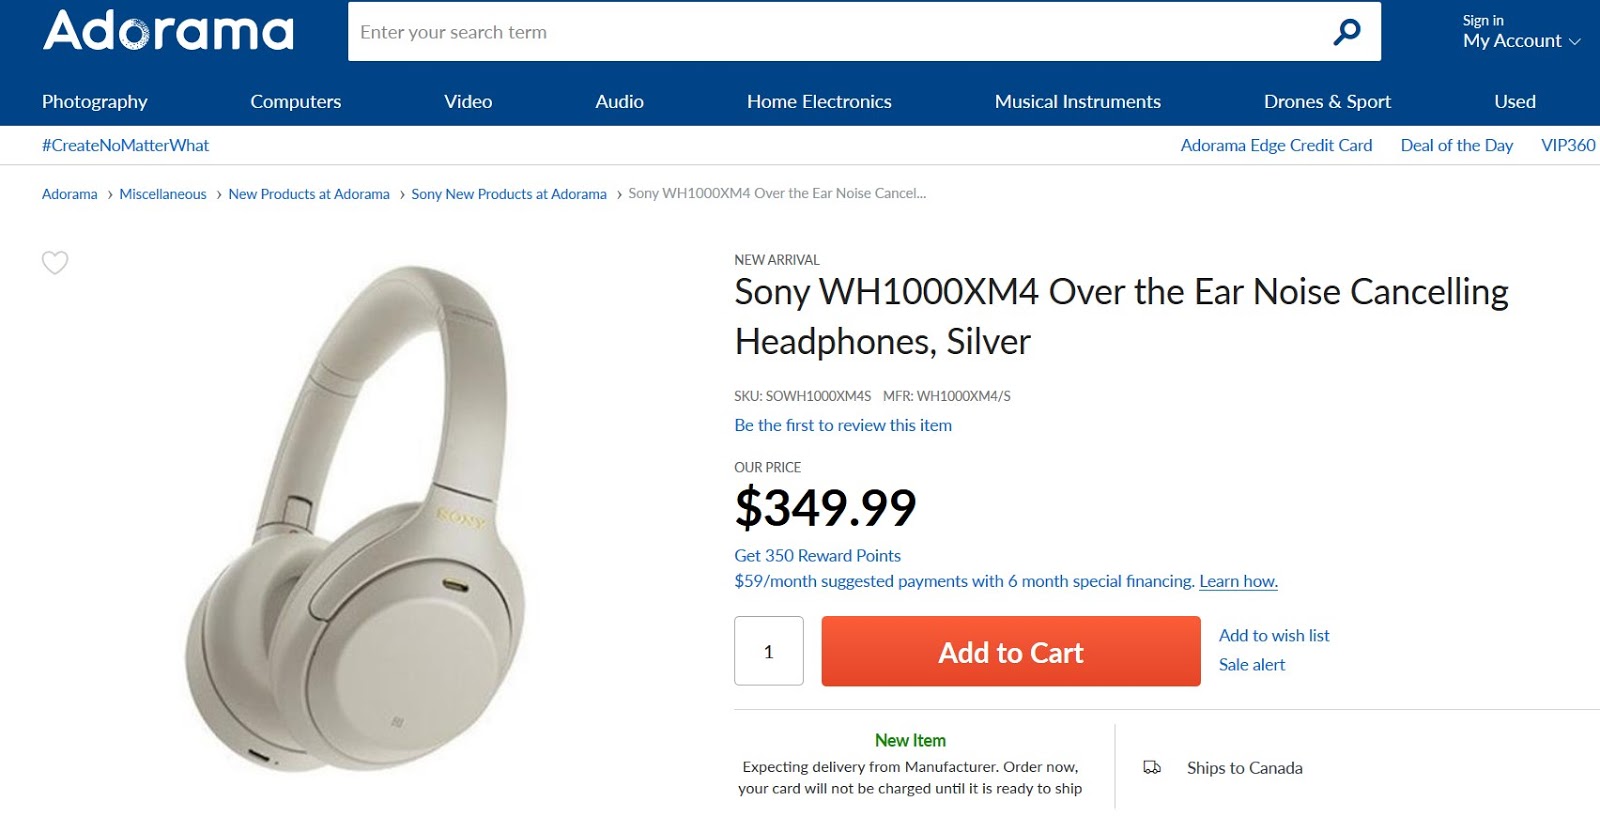Click the Sony headphones product image
The image size is (1600, 817).
click(x=355, y=517)
